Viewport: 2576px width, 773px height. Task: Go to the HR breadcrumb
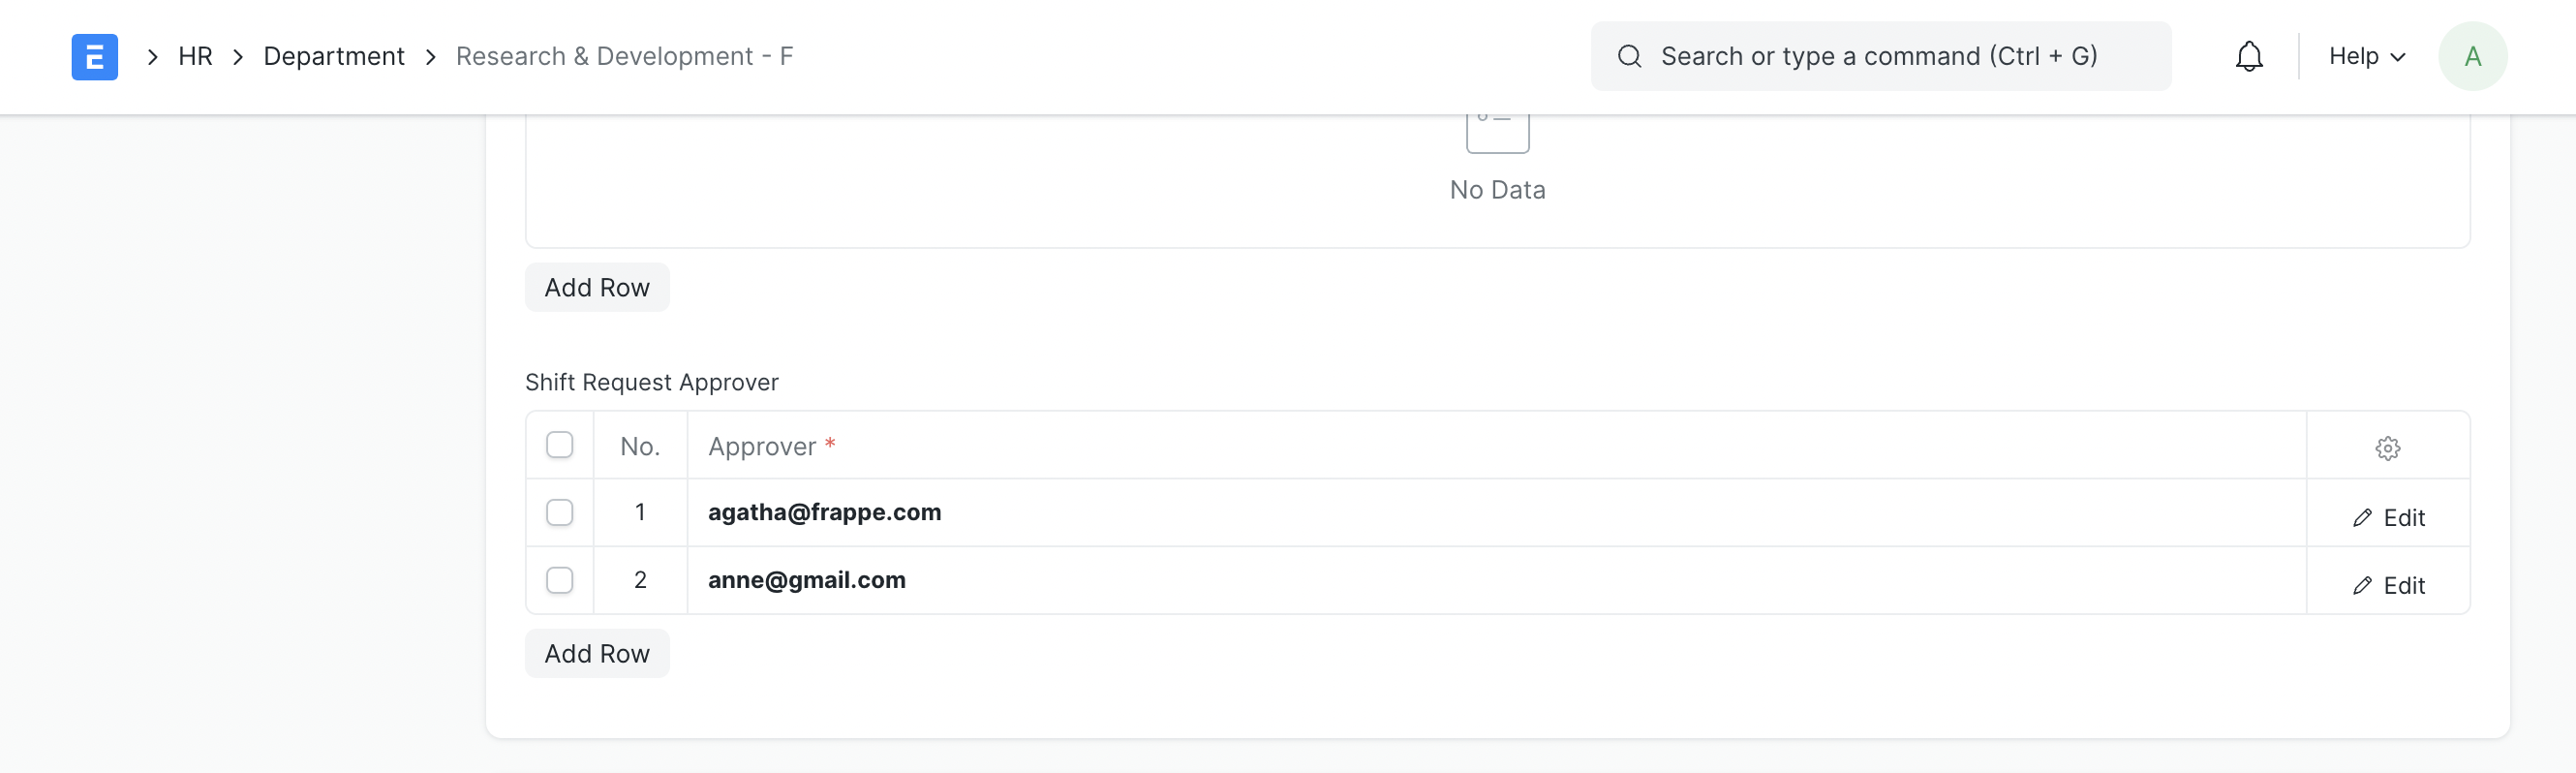(x=195, y=57)
